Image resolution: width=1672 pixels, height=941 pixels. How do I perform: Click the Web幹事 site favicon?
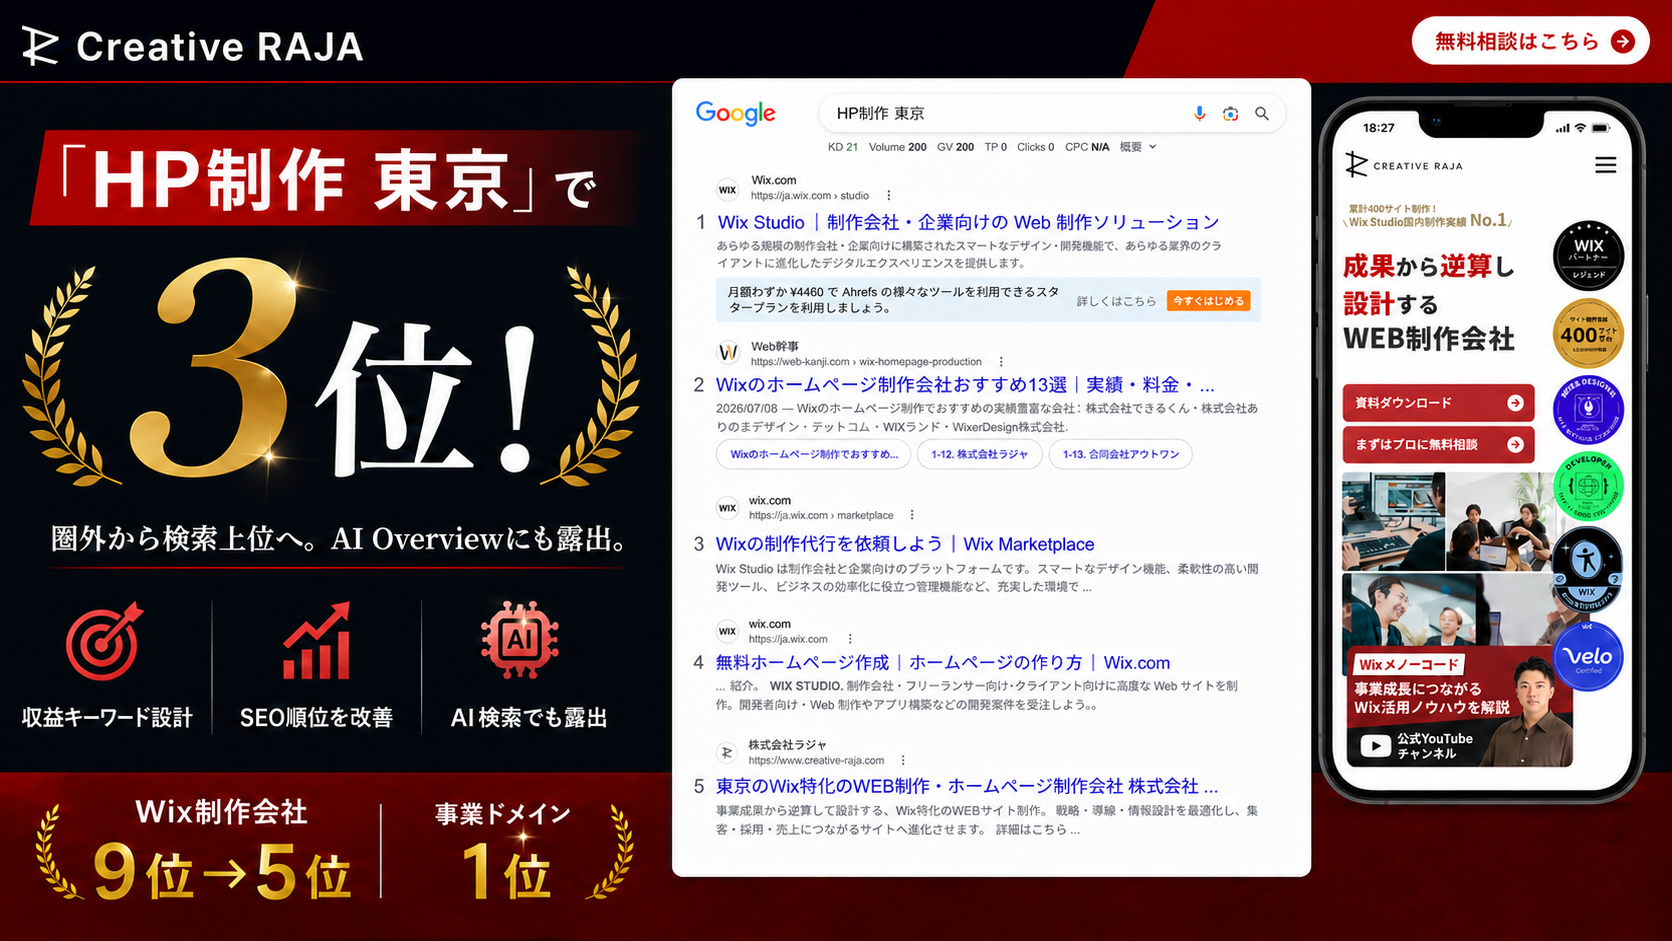click(x=728, y=352)
